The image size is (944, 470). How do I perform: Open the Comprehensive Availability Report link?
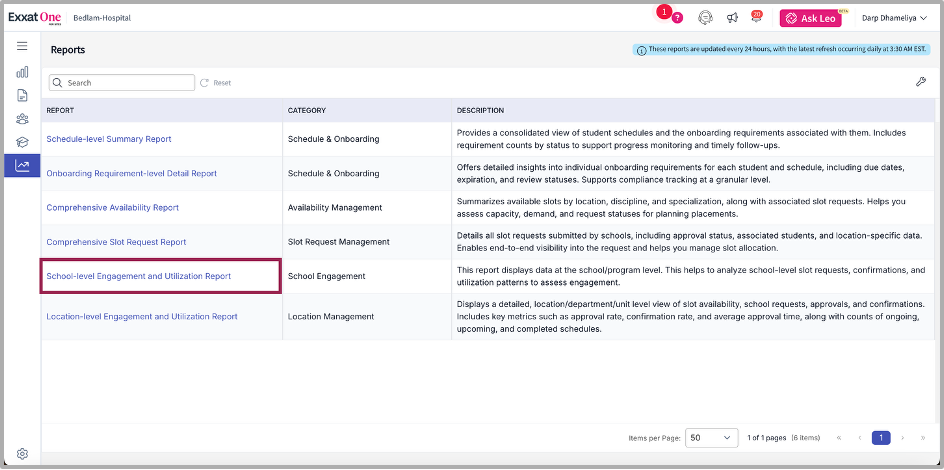(113, 208)
